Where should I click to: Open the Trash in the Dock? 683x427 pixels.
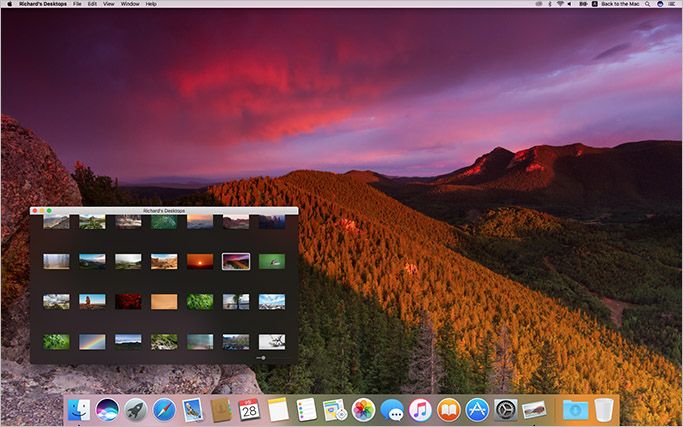(x=604, y=410)
